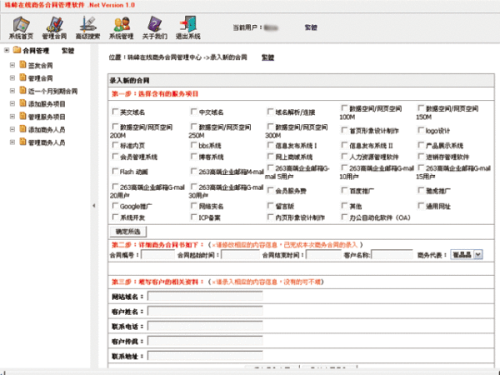Select 添加服务项目 in the sidebar tree
The image size is (500, 375).
point(47,104)
